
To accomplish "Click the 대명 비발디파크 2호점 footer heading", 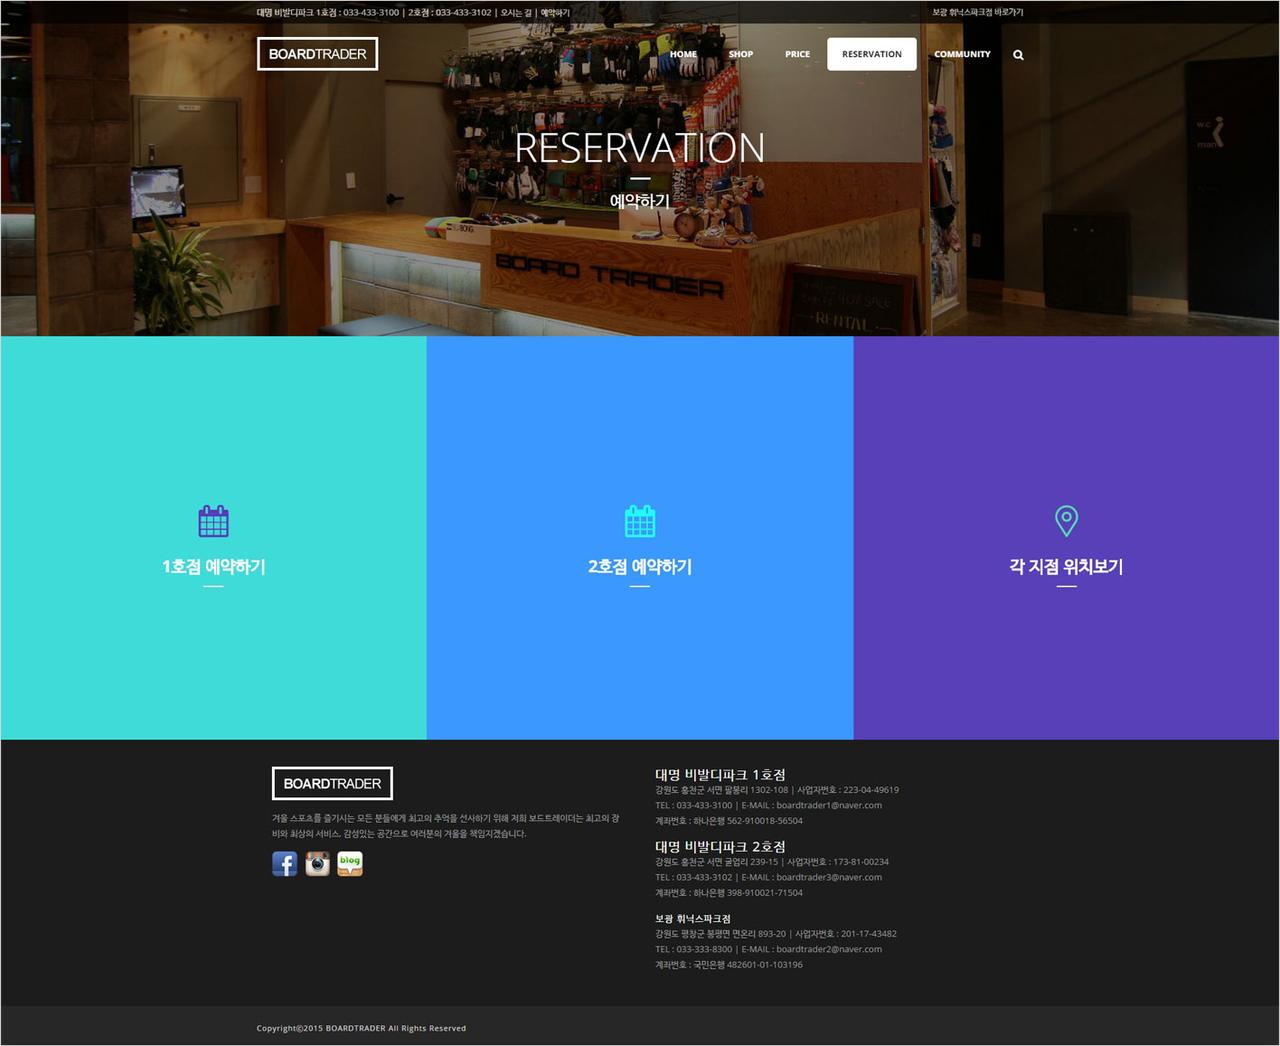I will 720,847.
